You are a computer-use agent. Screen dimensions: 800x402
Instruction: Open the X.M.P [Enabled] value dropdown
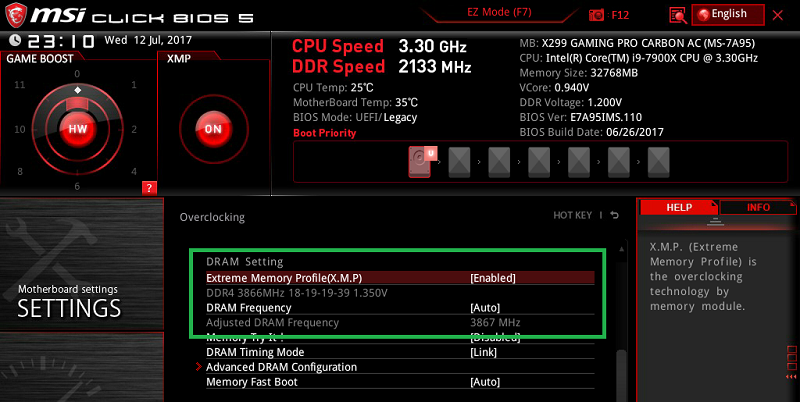pos(493,278)
